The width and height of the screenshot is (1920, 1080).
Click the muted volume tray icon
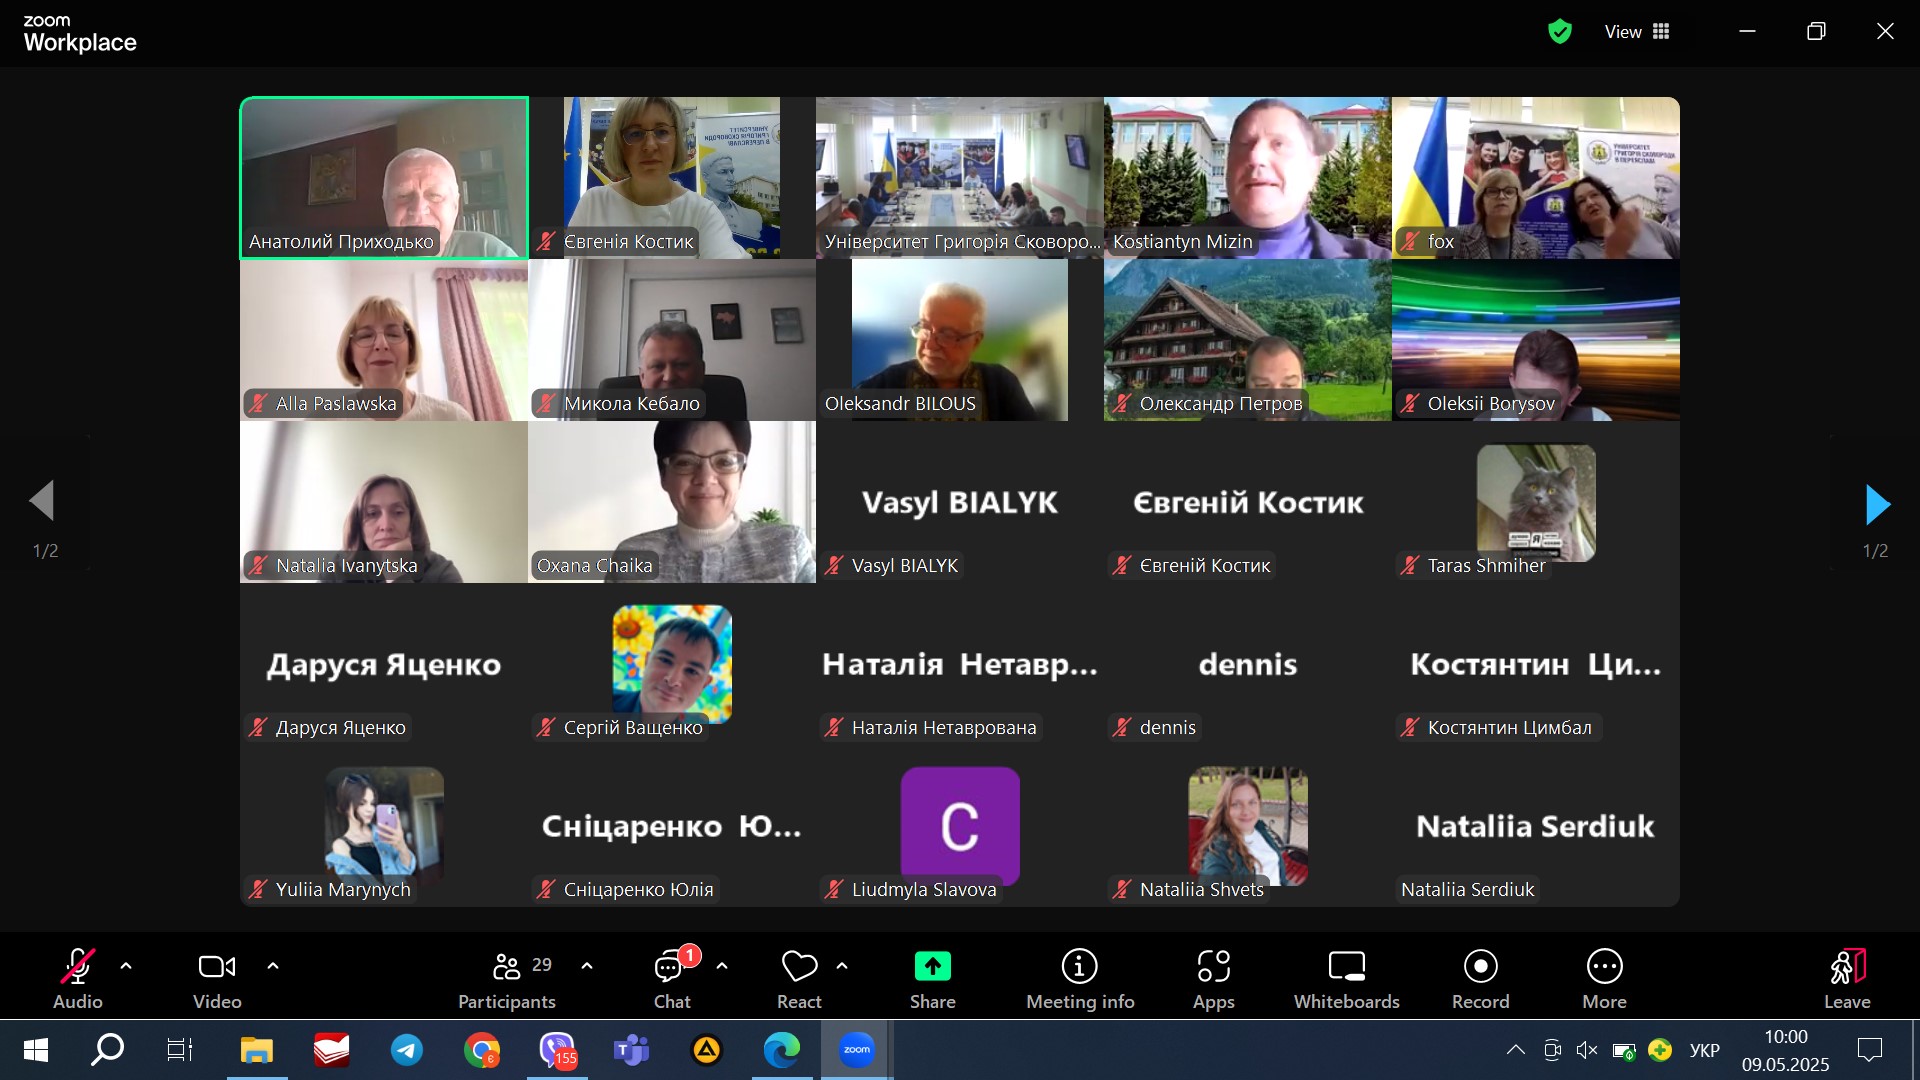tap(1587, 1050)
